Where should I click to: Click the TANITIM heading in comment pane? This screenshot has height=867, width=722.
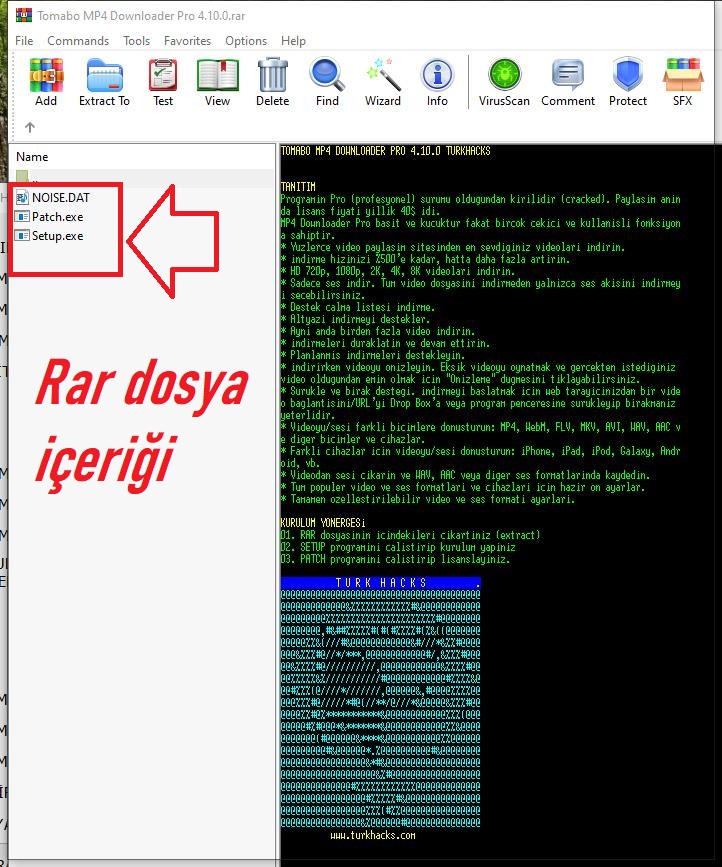(x=298, y=187)
